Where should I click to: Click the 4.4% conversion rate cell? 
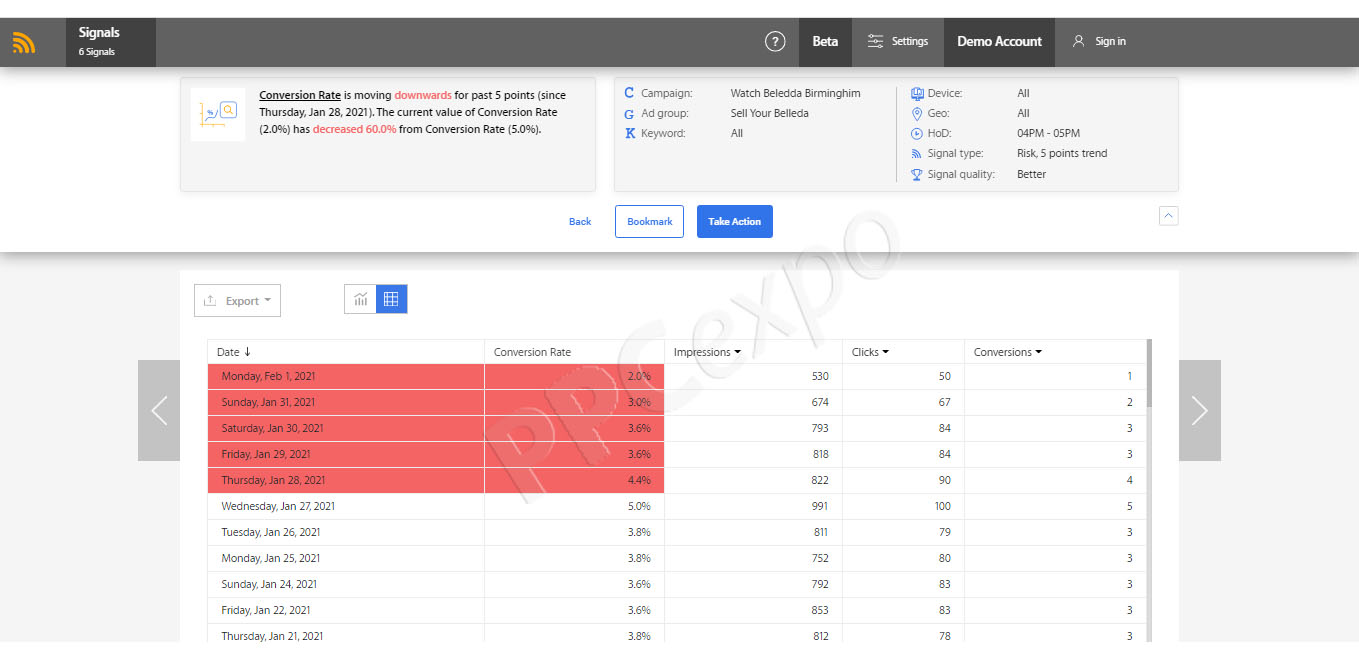click(574, 480)
